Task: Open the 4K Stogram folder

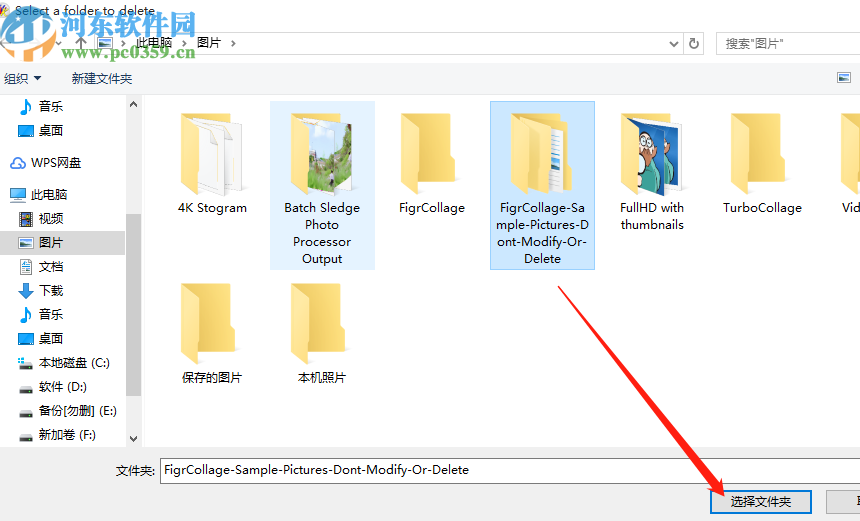Action: [212, 162]
